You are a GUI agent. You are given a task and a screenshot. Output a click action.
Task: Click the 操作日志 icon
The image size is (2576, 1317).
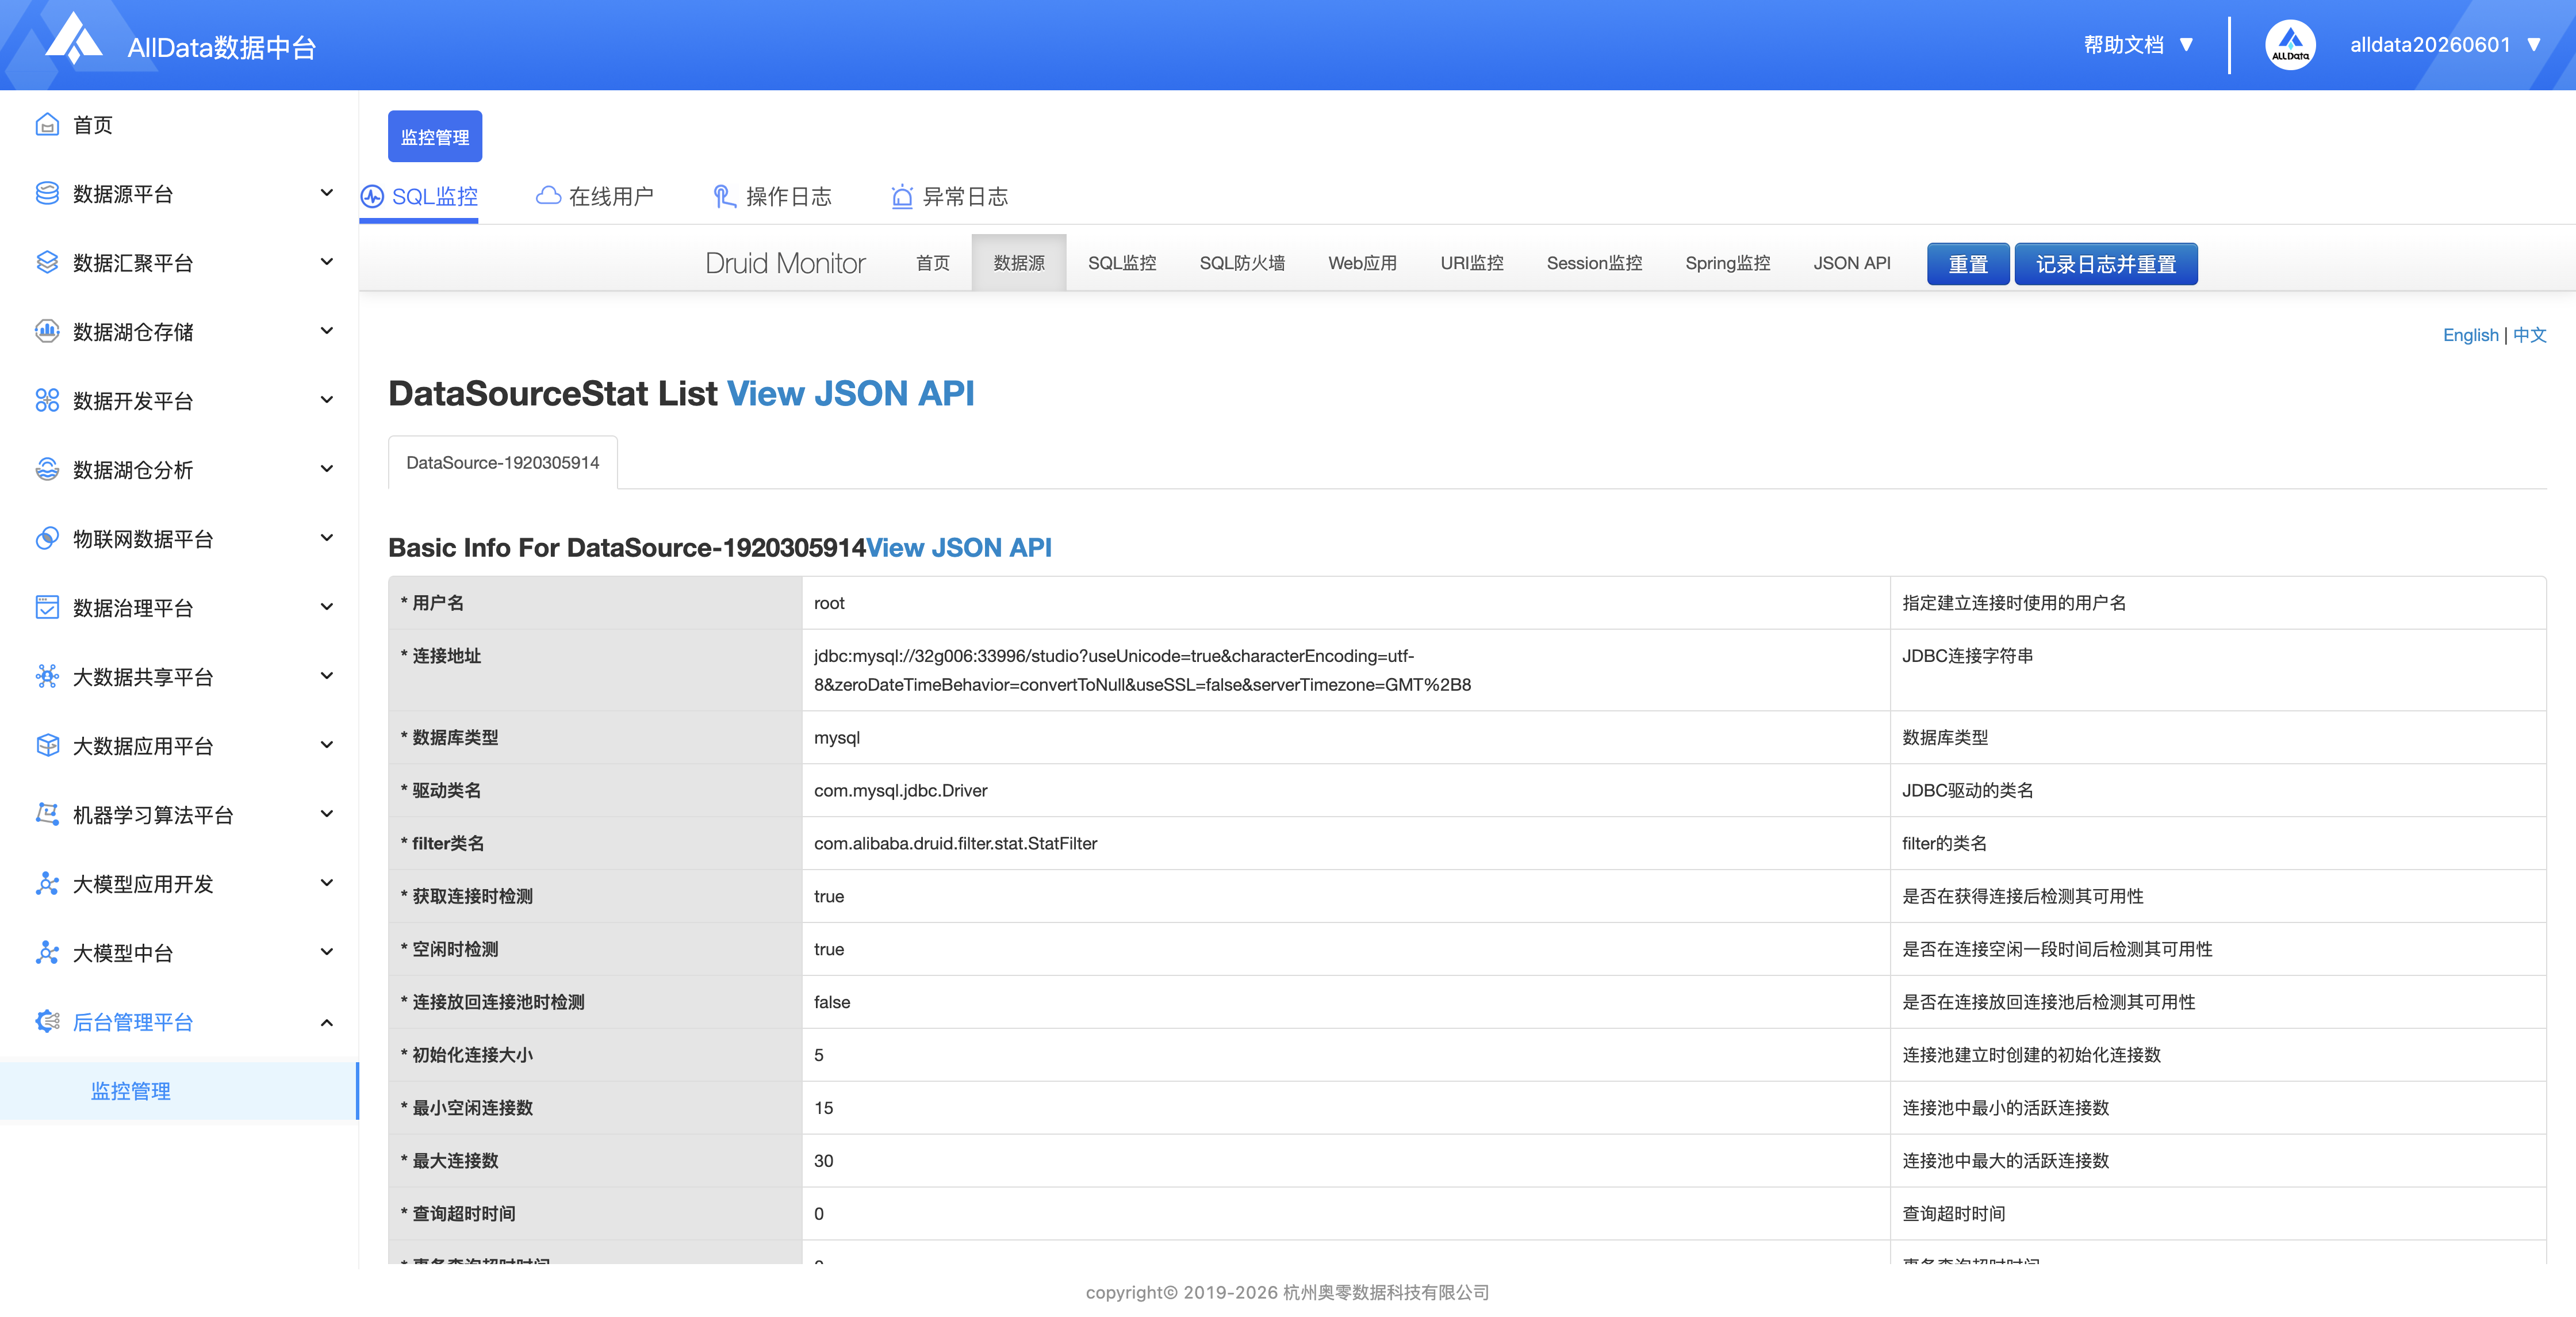coord(724,197)
